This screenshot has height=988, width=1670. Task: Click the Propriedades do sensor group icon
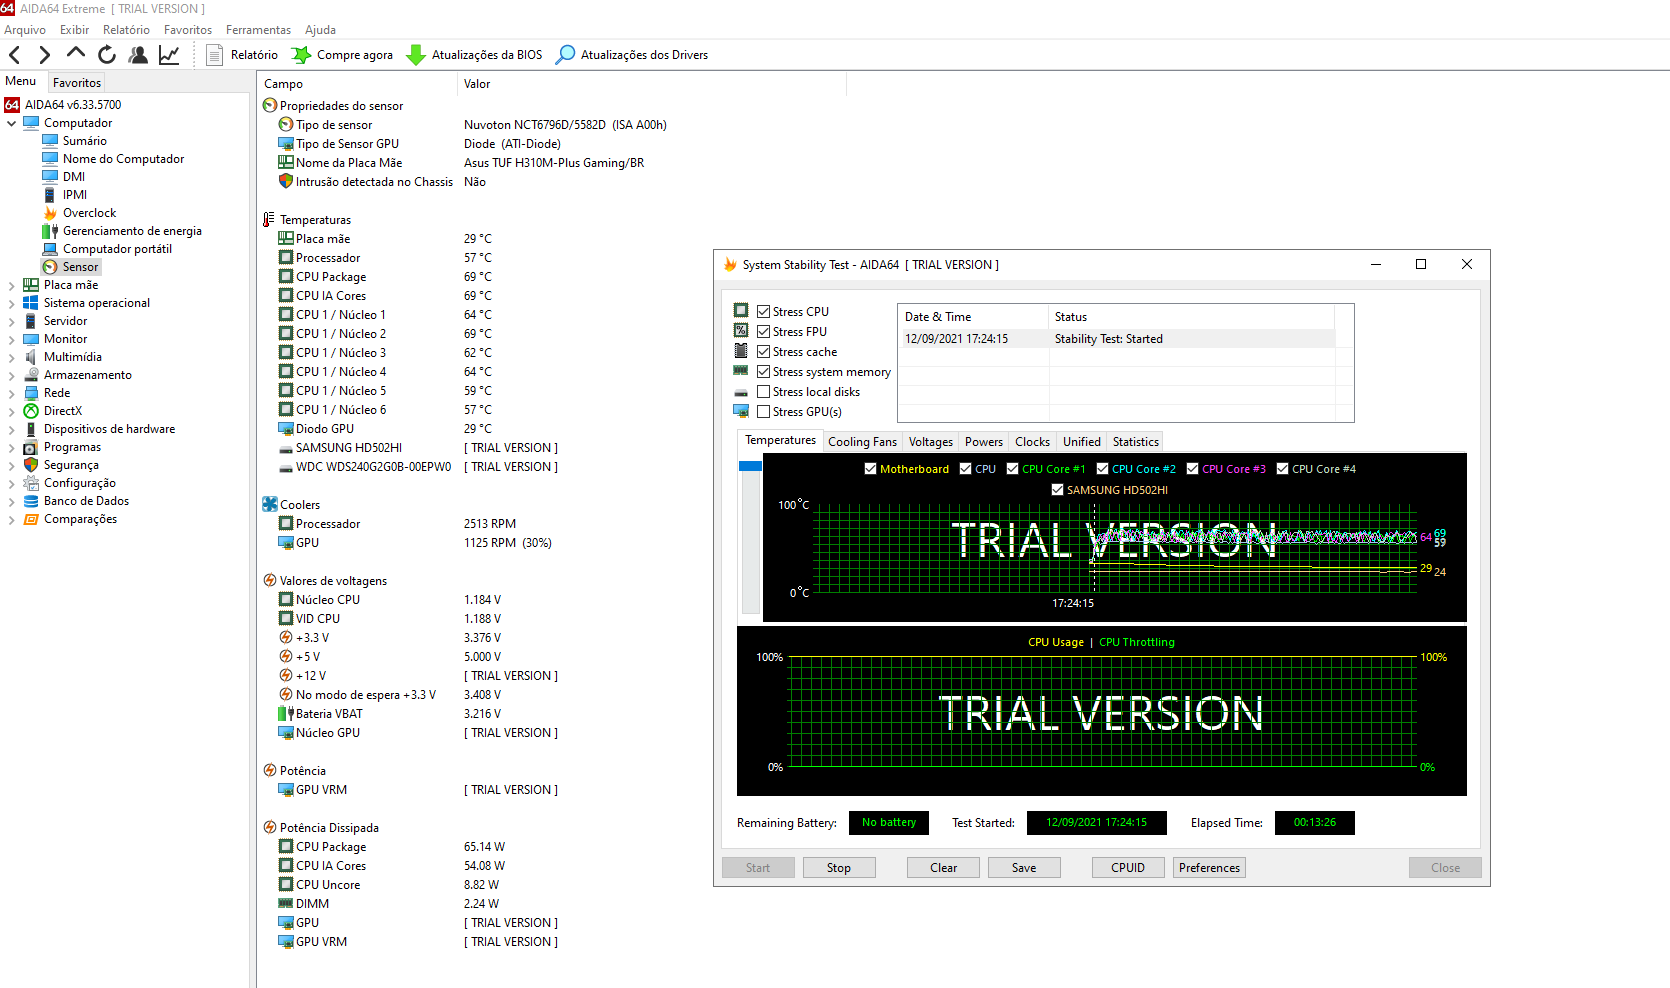pyautogui.click(x=270, y=106)
